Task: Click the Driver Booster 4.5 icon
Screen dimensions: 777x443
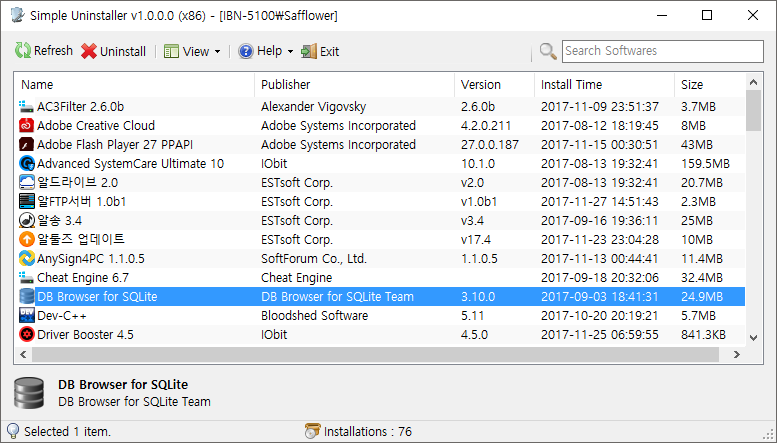Action: coord(26,334)
